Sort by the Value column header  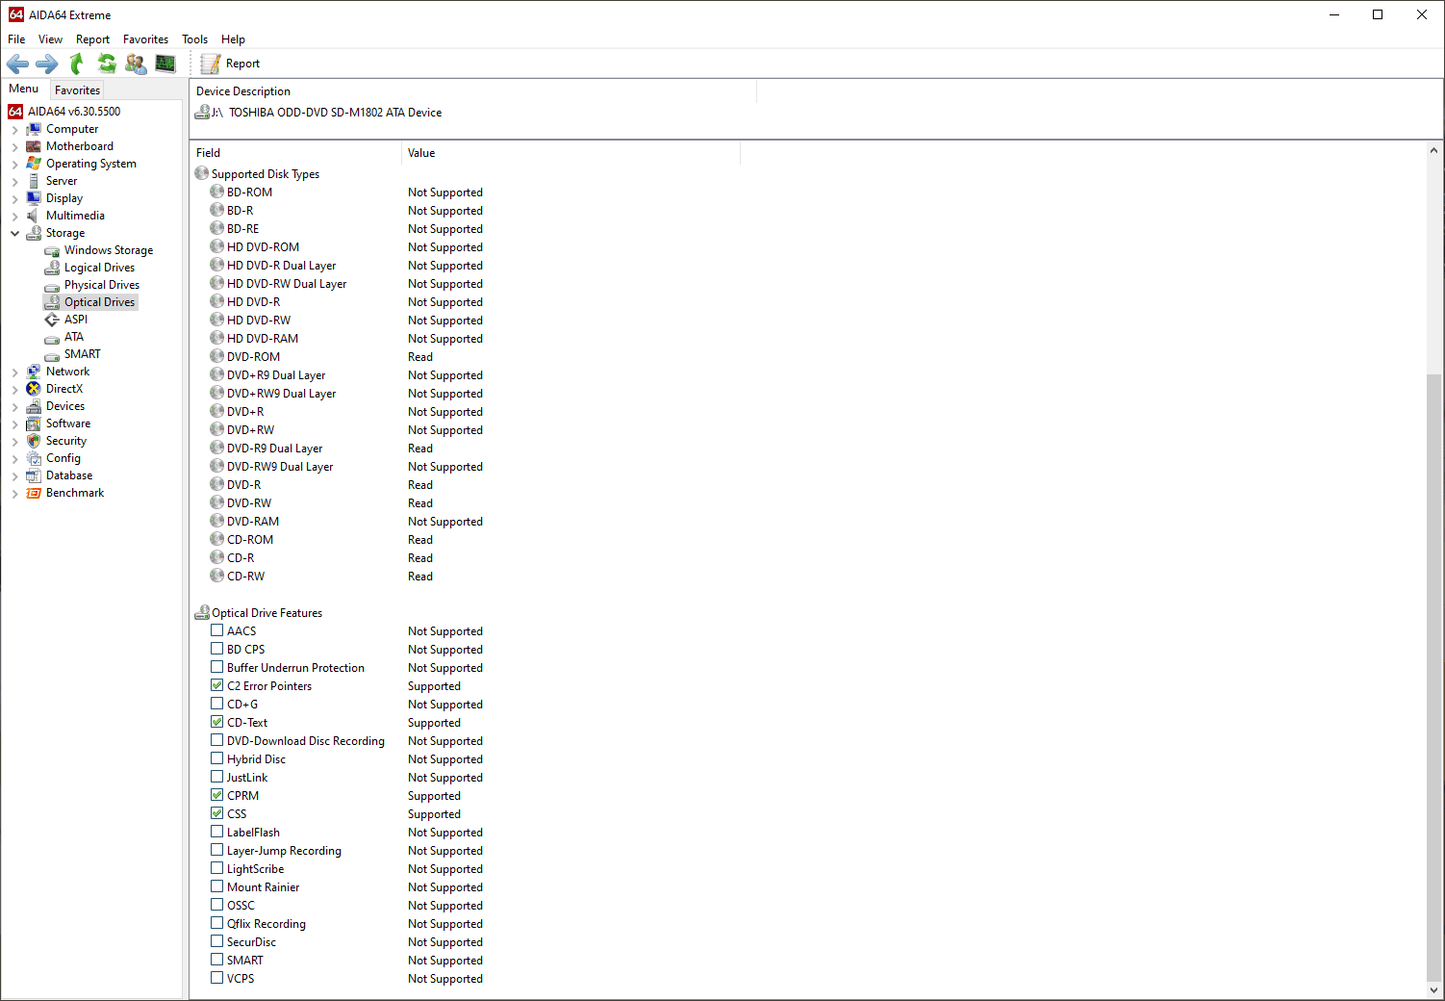[421, 153]
